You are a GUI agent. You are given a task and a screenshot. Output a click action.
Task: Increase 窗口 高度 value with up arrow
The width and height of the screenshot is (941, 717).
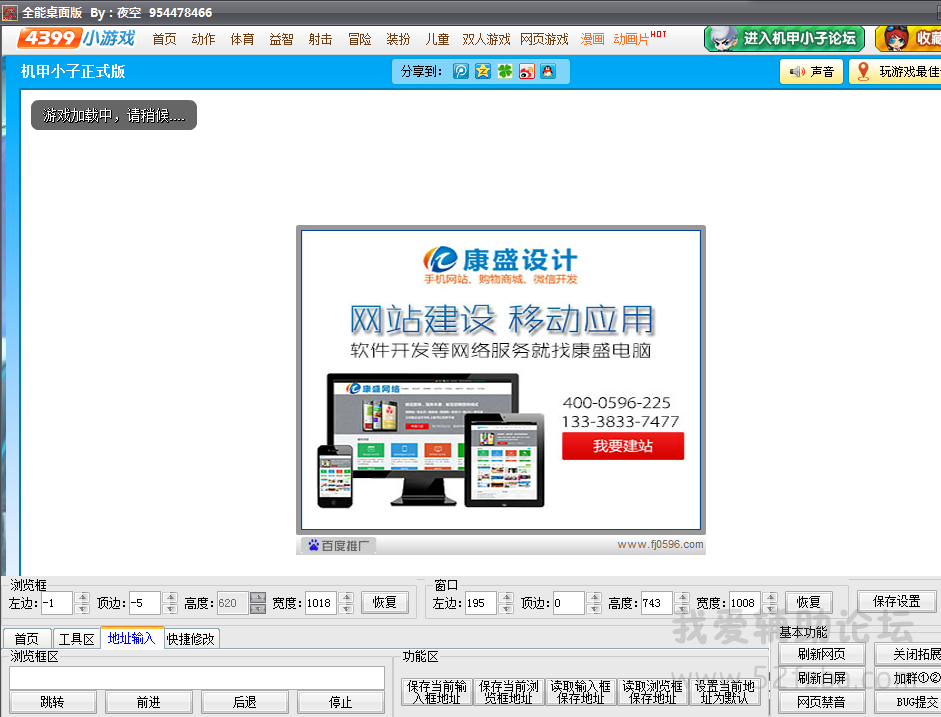coord(682,598)
